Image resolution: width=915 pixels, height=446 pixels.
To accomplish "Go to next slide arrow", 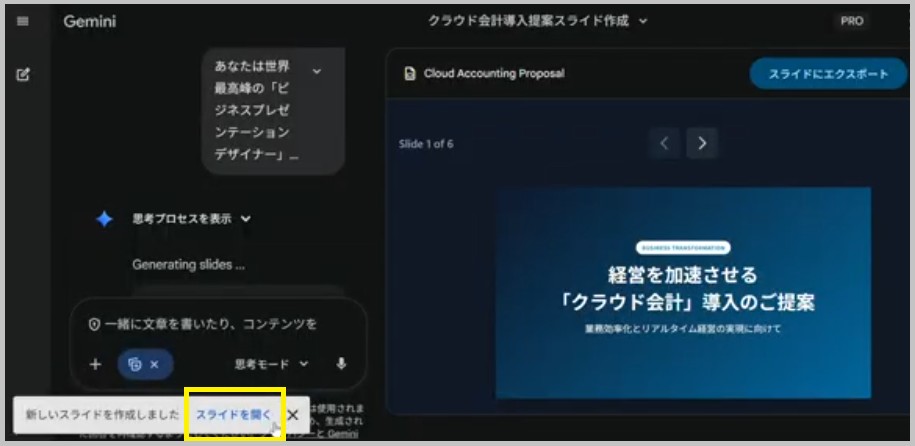I will click(702, 143).
